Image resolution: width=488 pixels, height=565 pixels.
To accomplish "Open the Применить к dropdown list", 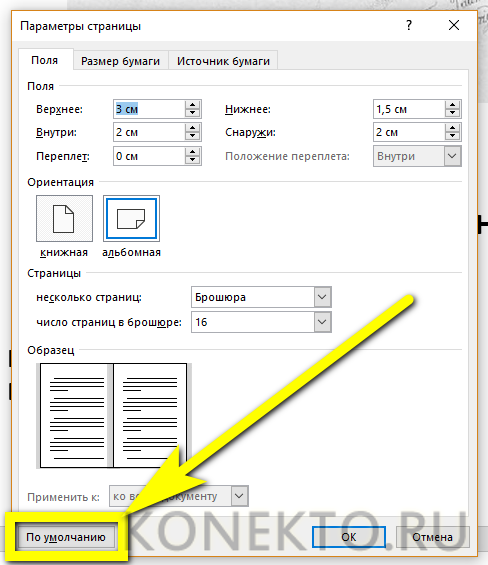I will click(239, 496).
